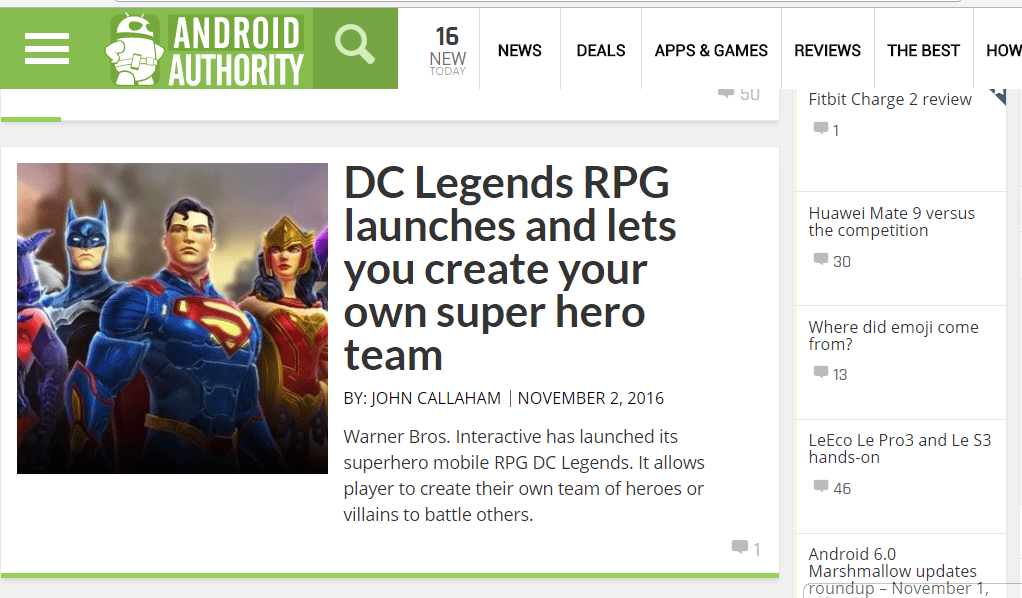Open Fitbit Charge 2 review link
This screenshot has width=1022, height=598.
pos(890,99)
